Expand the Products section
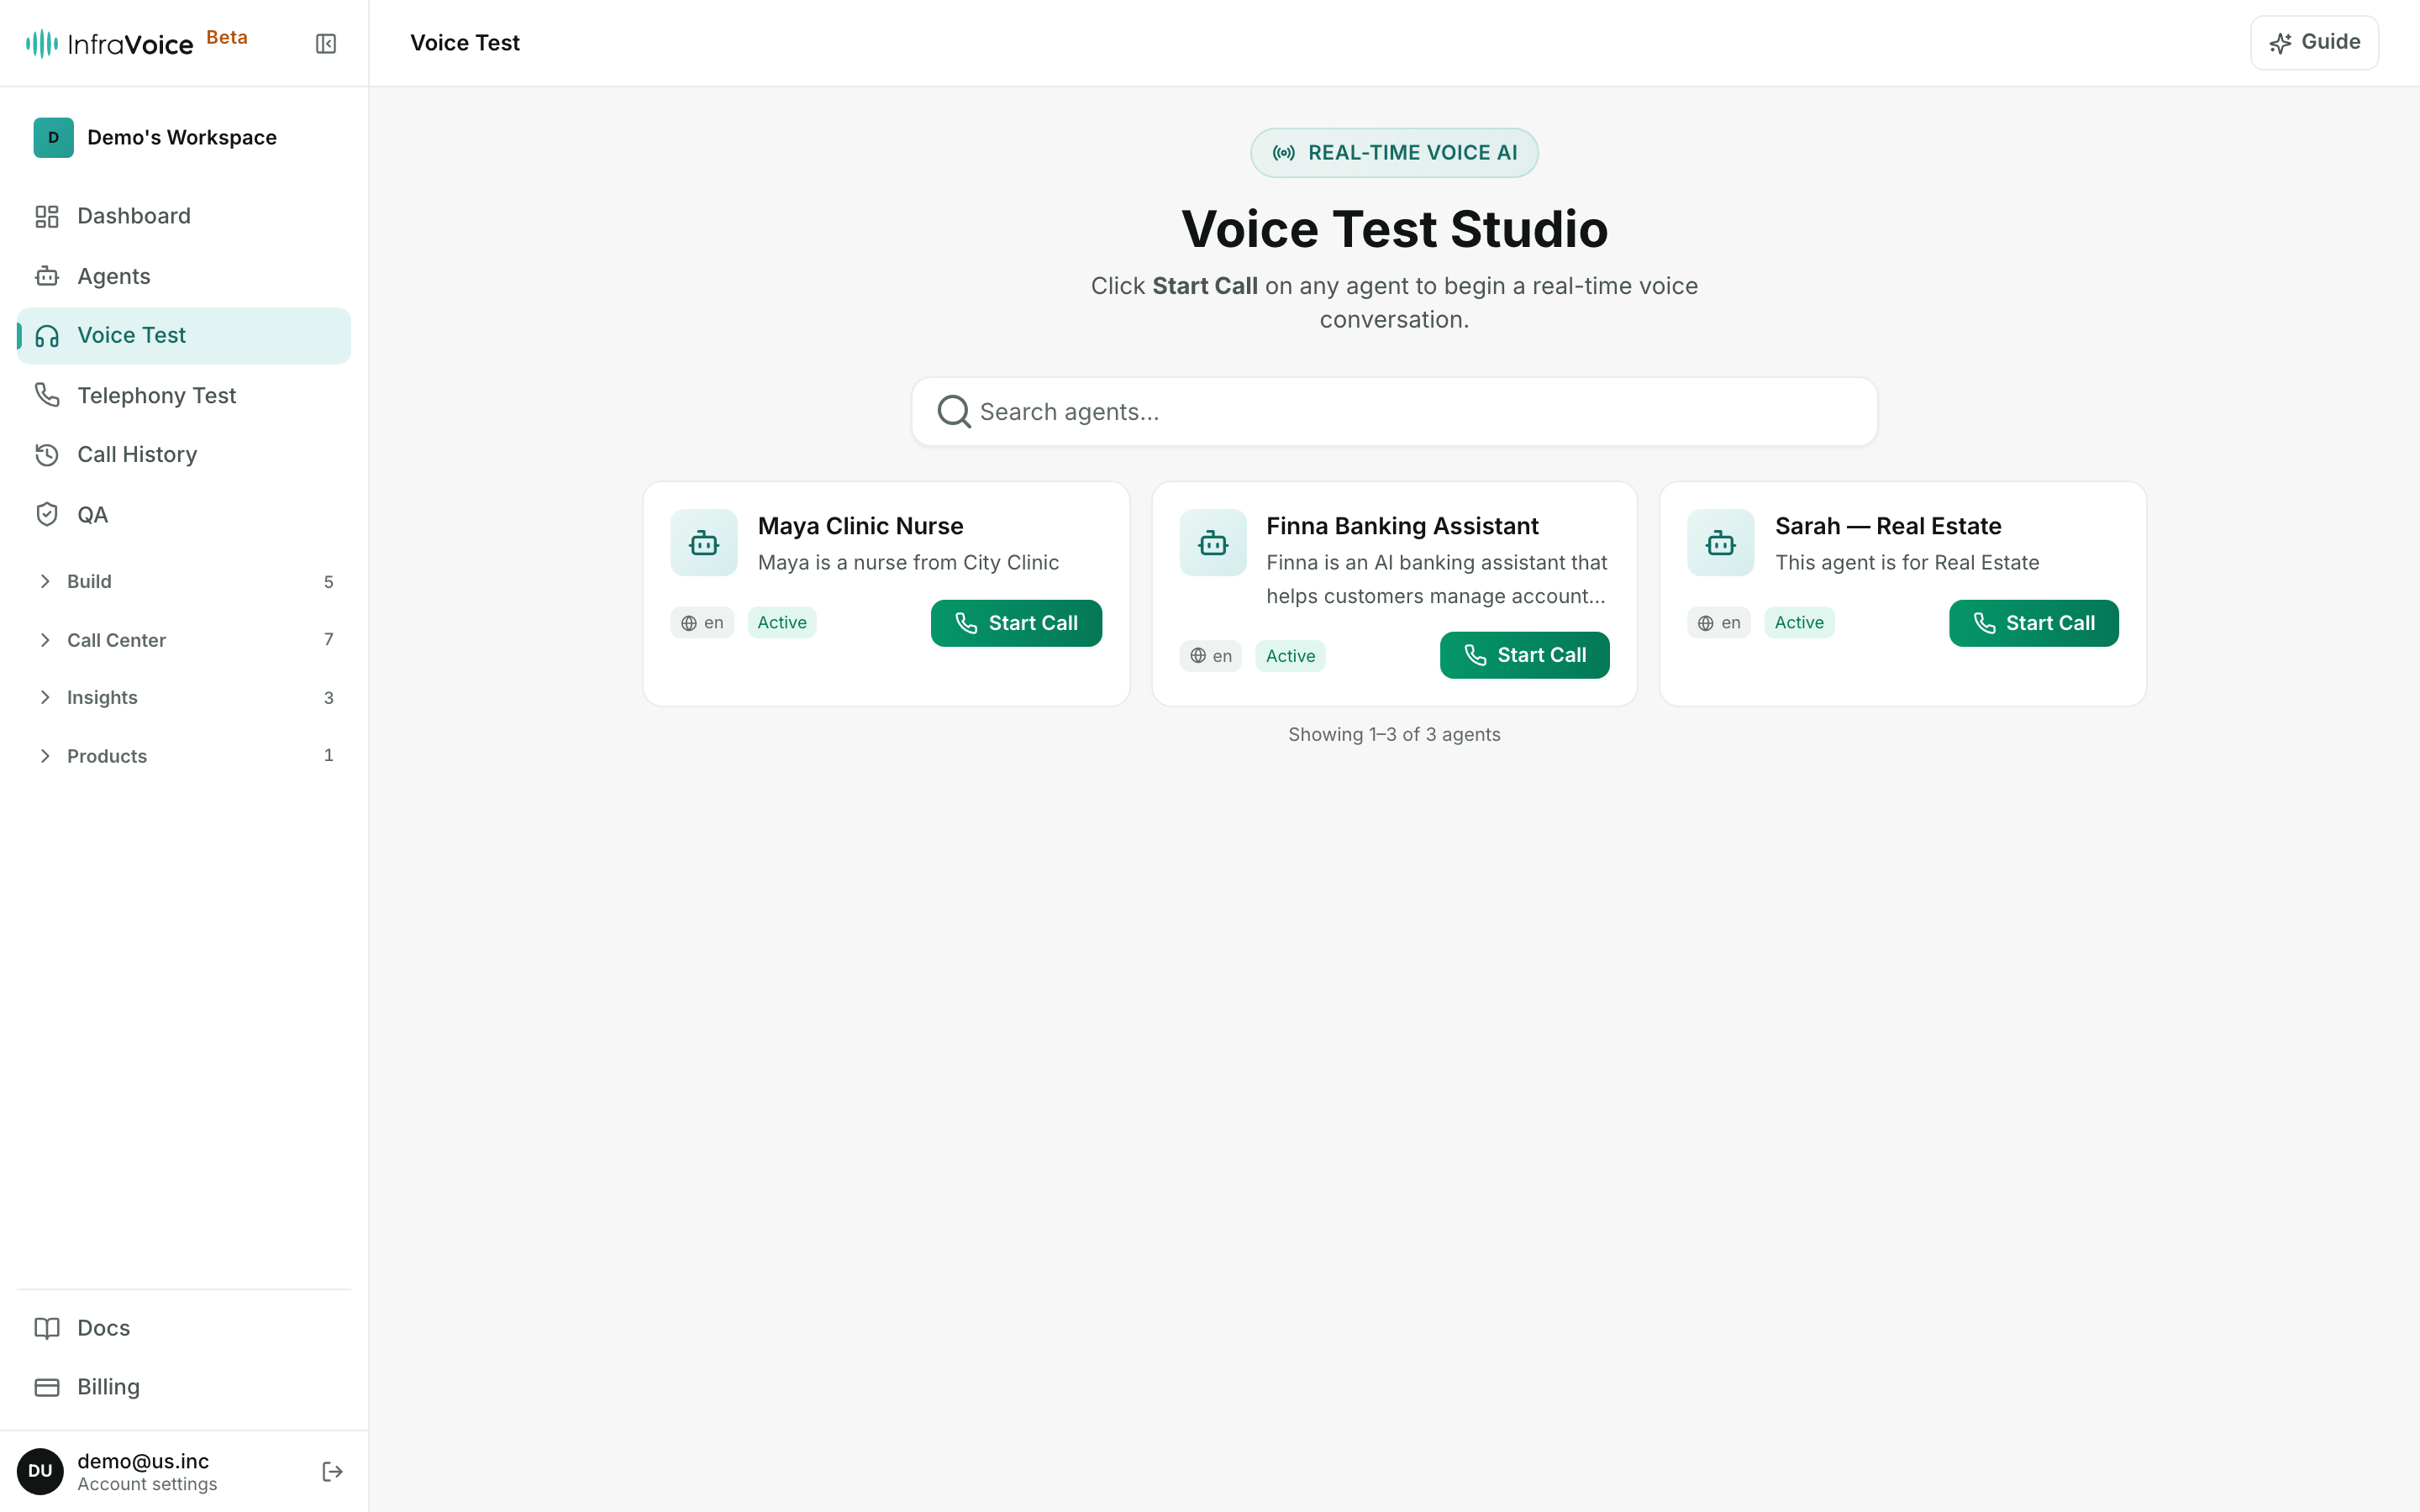Viewport: 2420px width, 1512px height. [x=184, y=756]
